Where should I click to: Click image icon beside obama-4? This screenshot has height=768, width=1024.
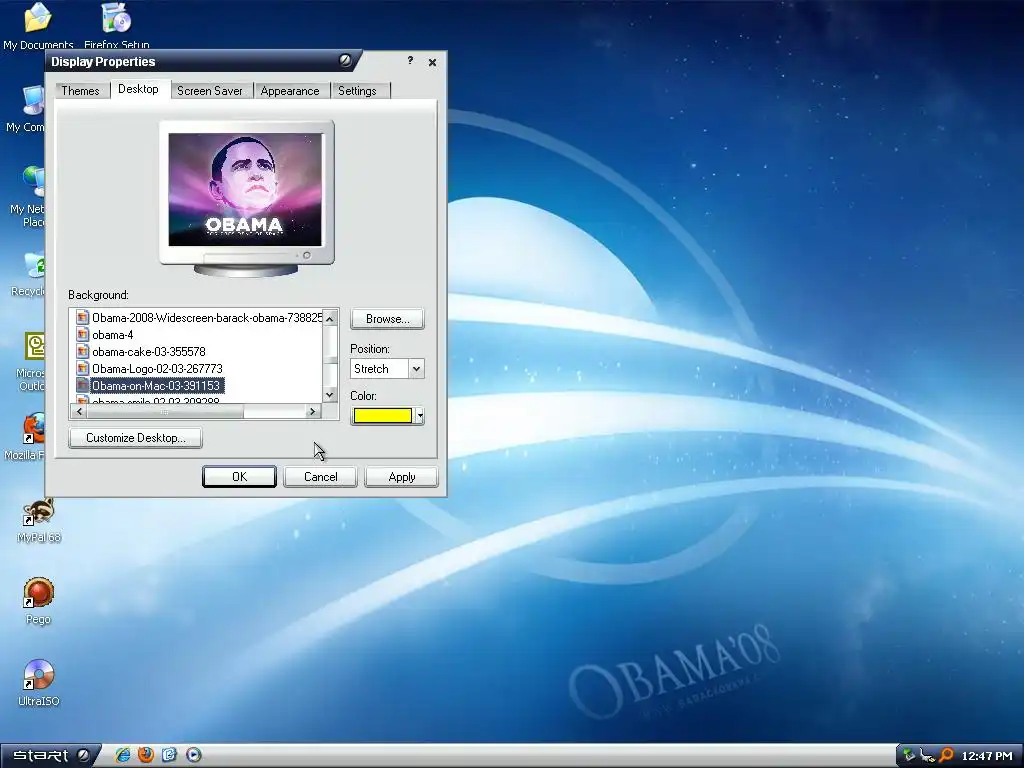[82, 335]
